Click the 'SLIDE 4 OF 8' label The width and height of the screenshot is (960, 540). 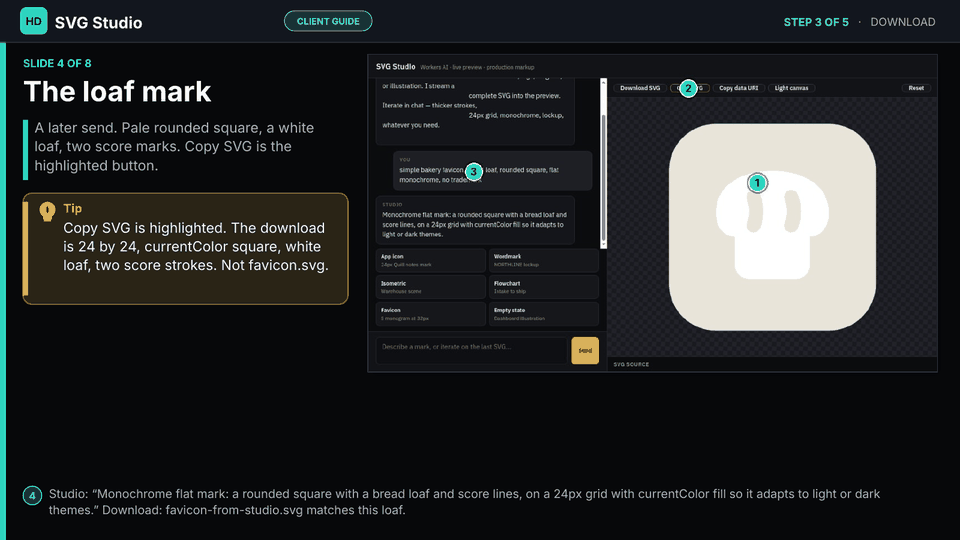click(x=57, y=63)
